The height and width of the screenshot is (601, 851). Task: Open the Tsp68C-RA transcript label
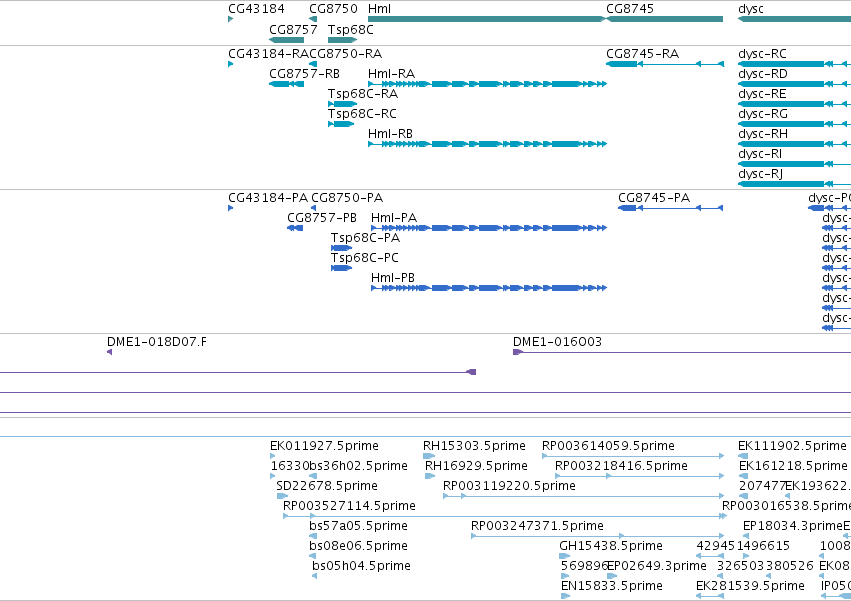tap(363, 94)
